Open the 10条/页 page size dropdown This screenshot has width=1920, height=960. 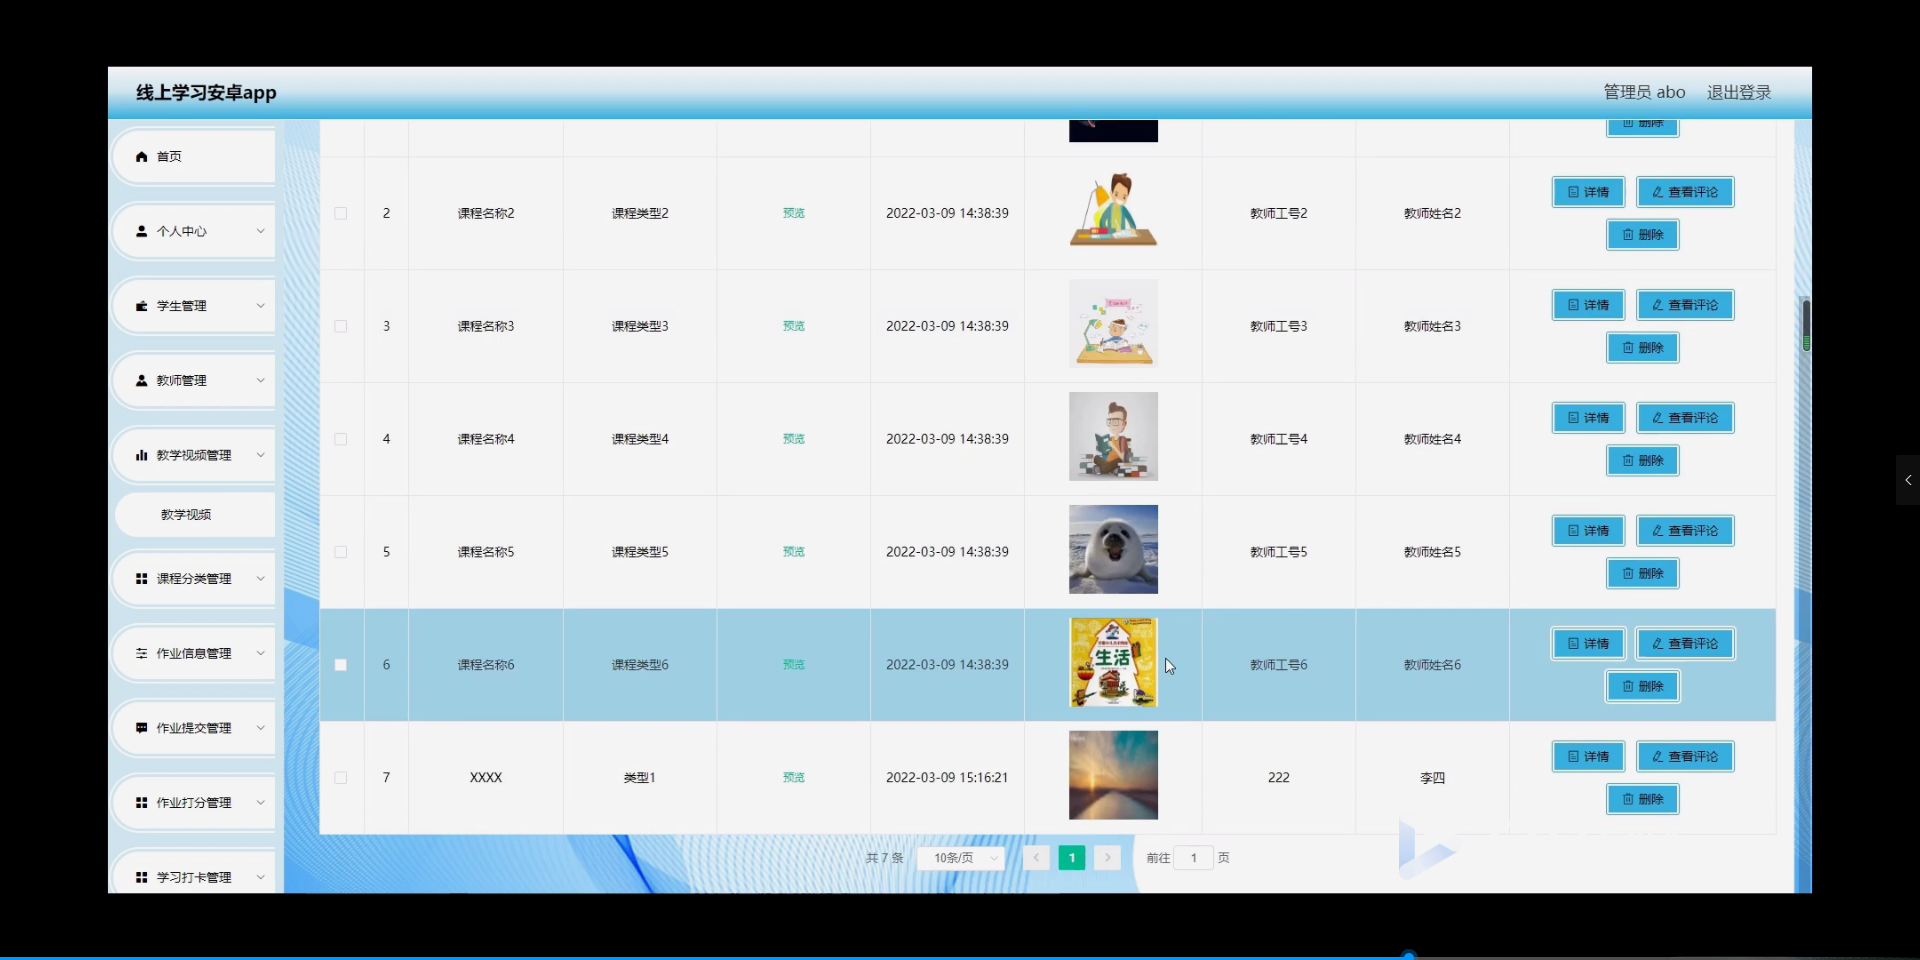click(x=960, y=858)
